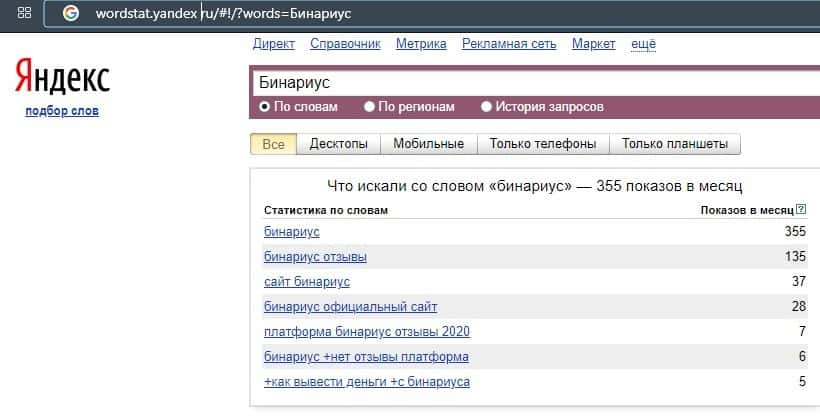
Task: Switch to the Все tab
Action: click(273, 144)
